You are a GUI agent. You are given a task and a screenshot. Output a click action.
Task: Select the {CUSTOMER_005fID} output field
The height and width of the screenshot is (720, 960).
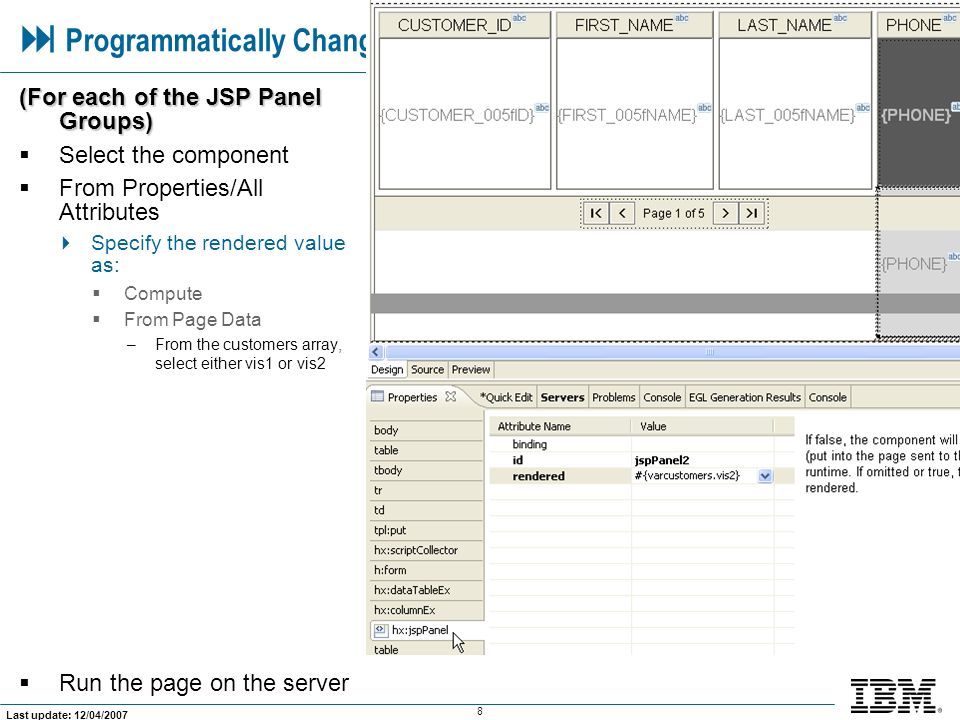(x=457, y=115)
